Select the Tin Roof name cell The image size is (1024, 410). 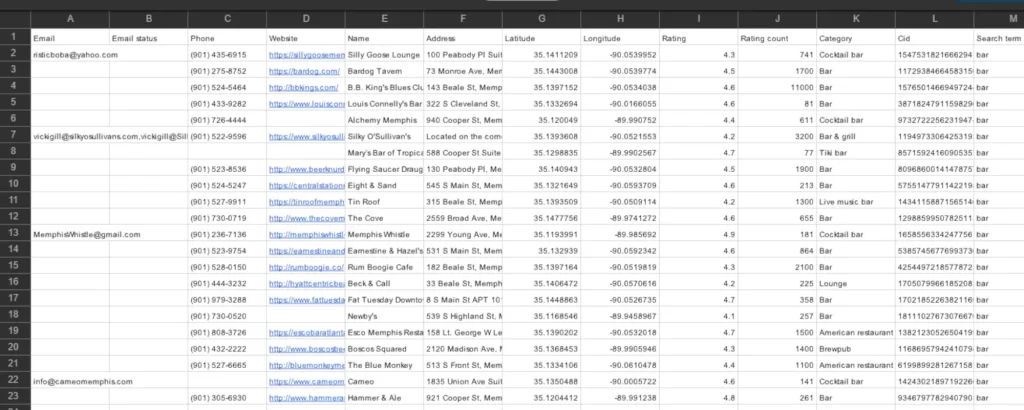pyautogui.click(x=384, y=202)
